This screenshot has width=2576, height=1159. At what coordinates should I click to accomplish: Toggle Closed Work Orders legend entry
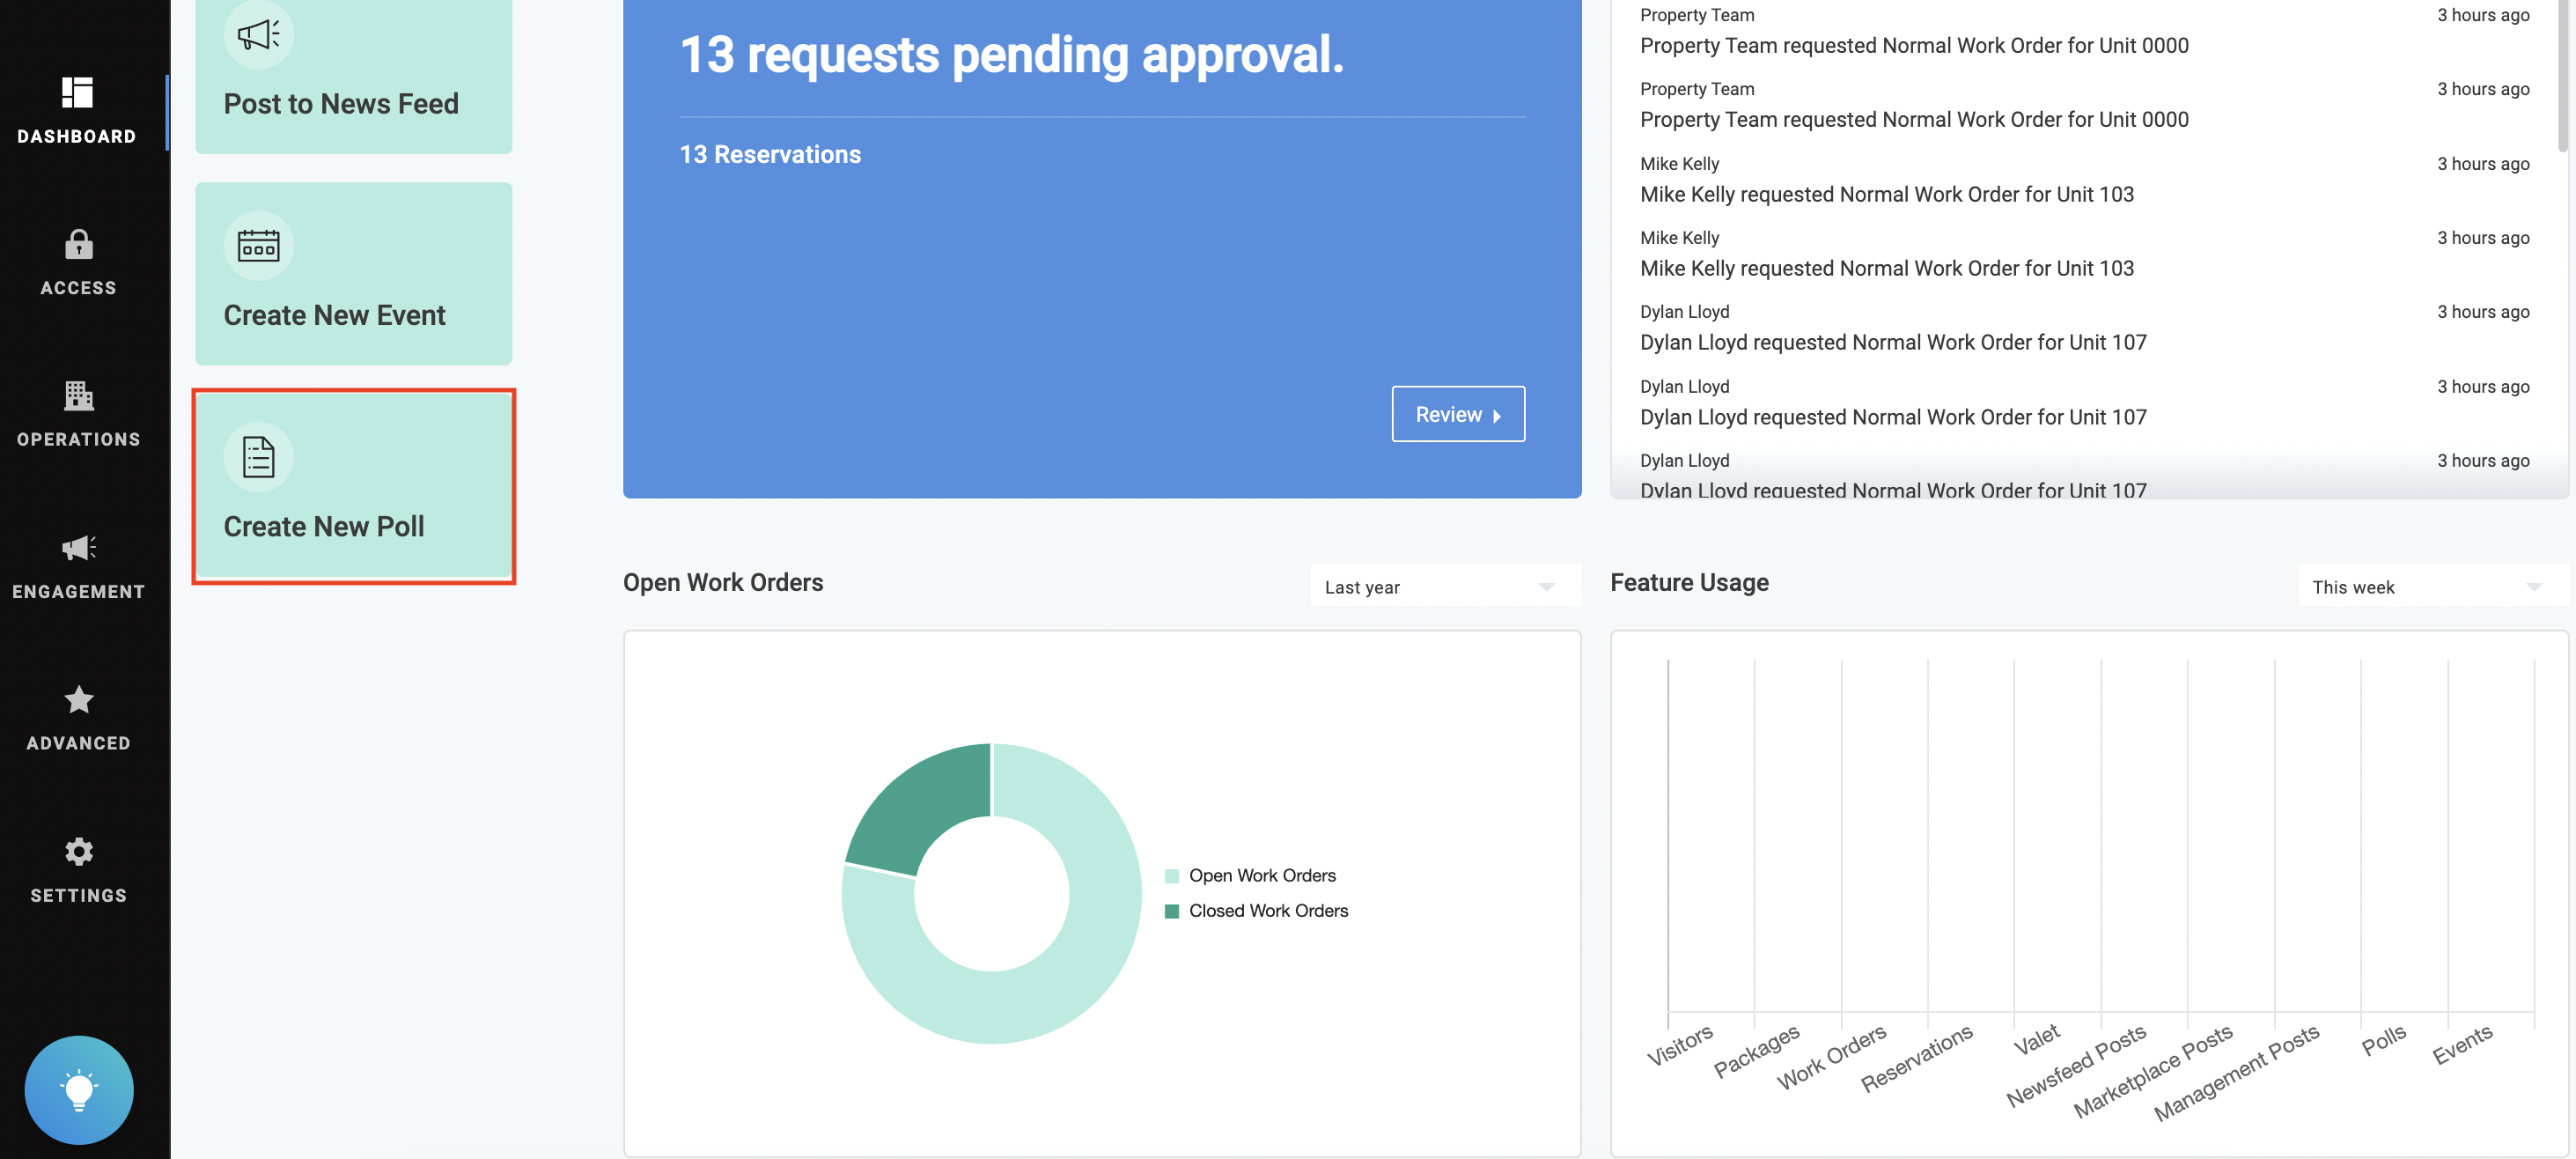point(1267,911)
